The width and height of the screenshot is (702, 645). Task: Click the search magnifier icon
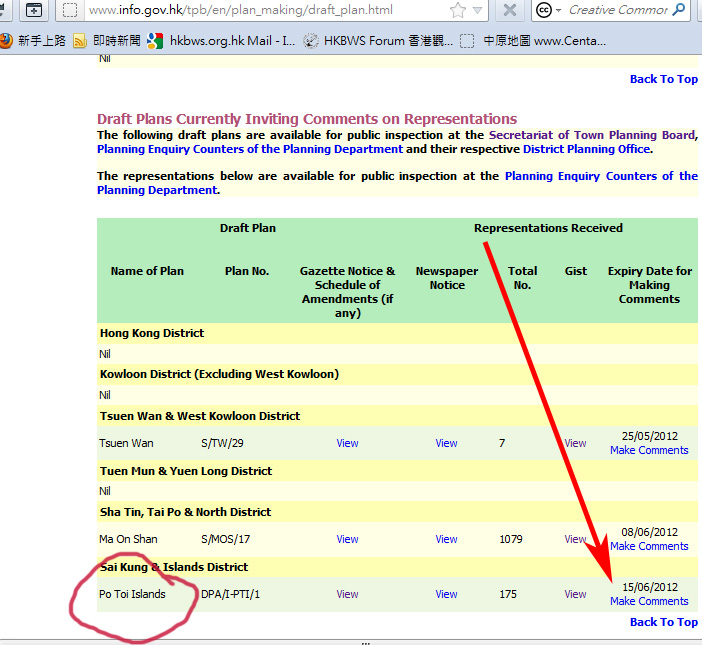tap(679, 11)
